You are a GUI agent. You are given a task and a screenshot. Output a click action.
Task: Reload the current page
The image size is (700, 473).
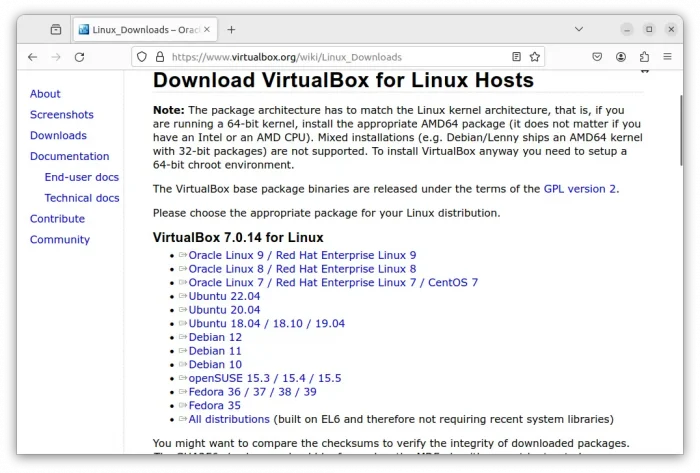coord(80,57)
